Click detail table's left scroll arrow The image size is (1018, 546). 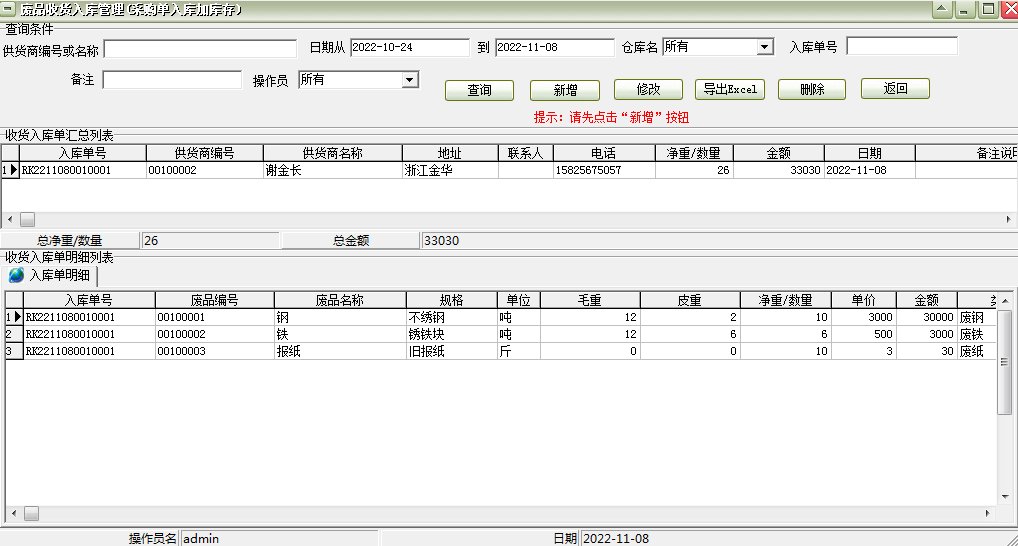[14, 514]
